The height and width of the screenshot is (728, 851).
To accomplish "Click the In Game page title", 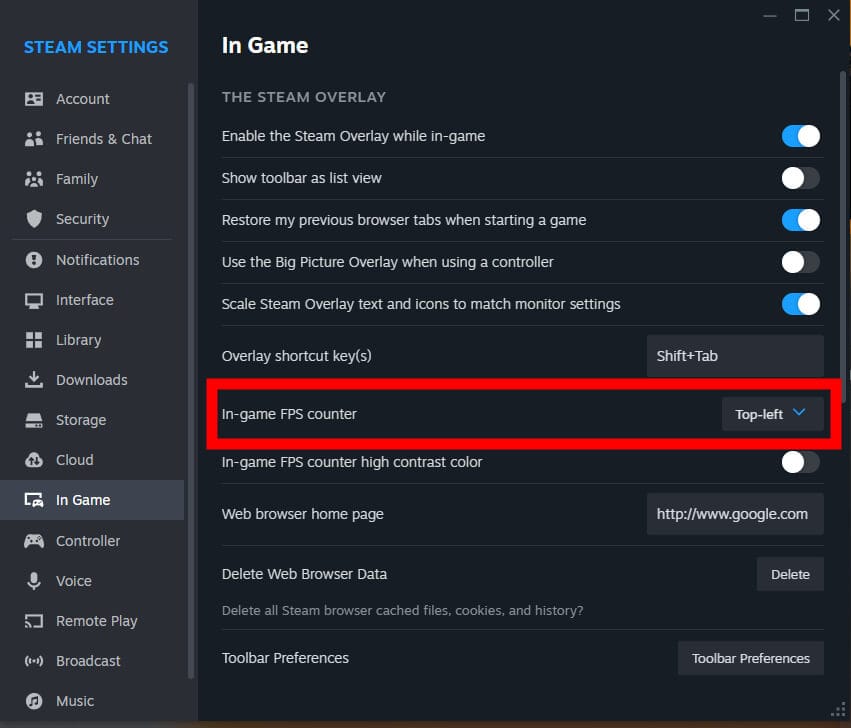I will 265,46.
